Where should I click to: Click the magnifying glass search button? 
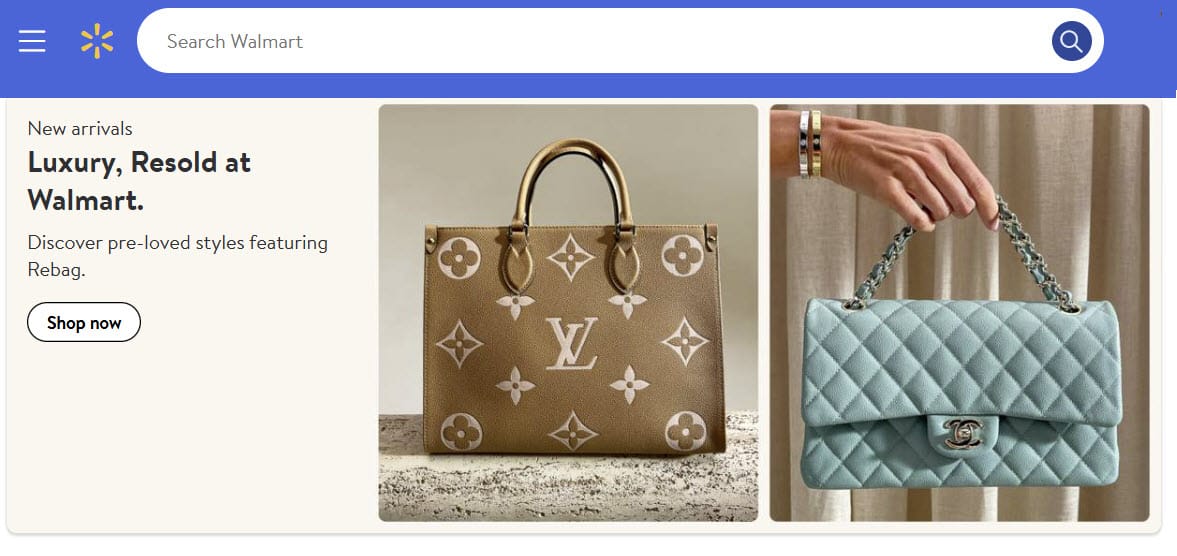click(1071, 41)
